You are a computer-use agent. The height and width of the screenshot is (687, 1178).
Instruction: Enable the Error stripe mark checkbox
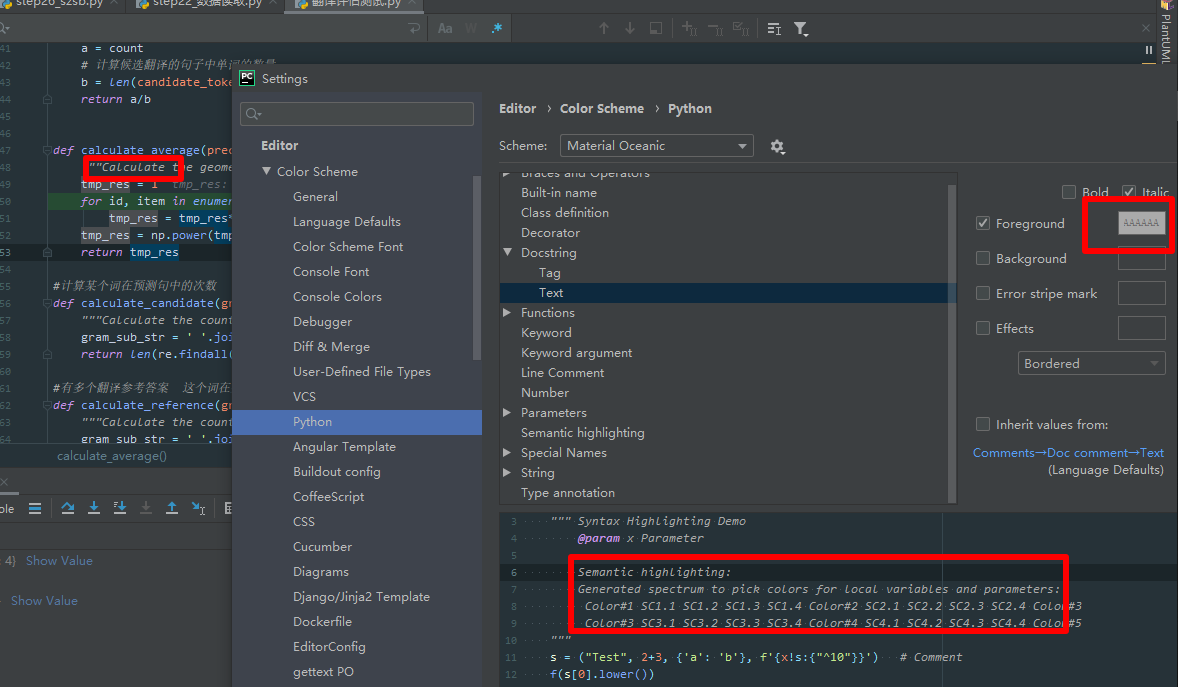pos(983,293)
